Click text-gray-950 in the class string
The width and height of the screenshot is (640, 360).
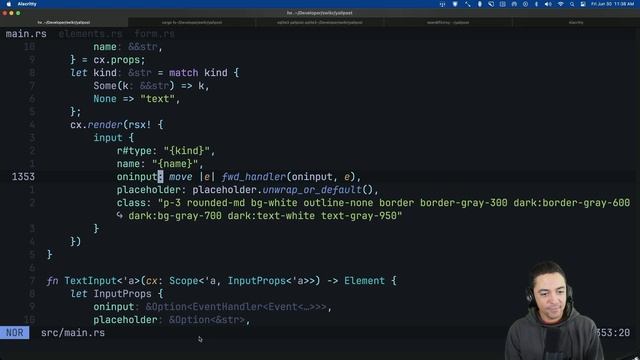tap(358, 216)
